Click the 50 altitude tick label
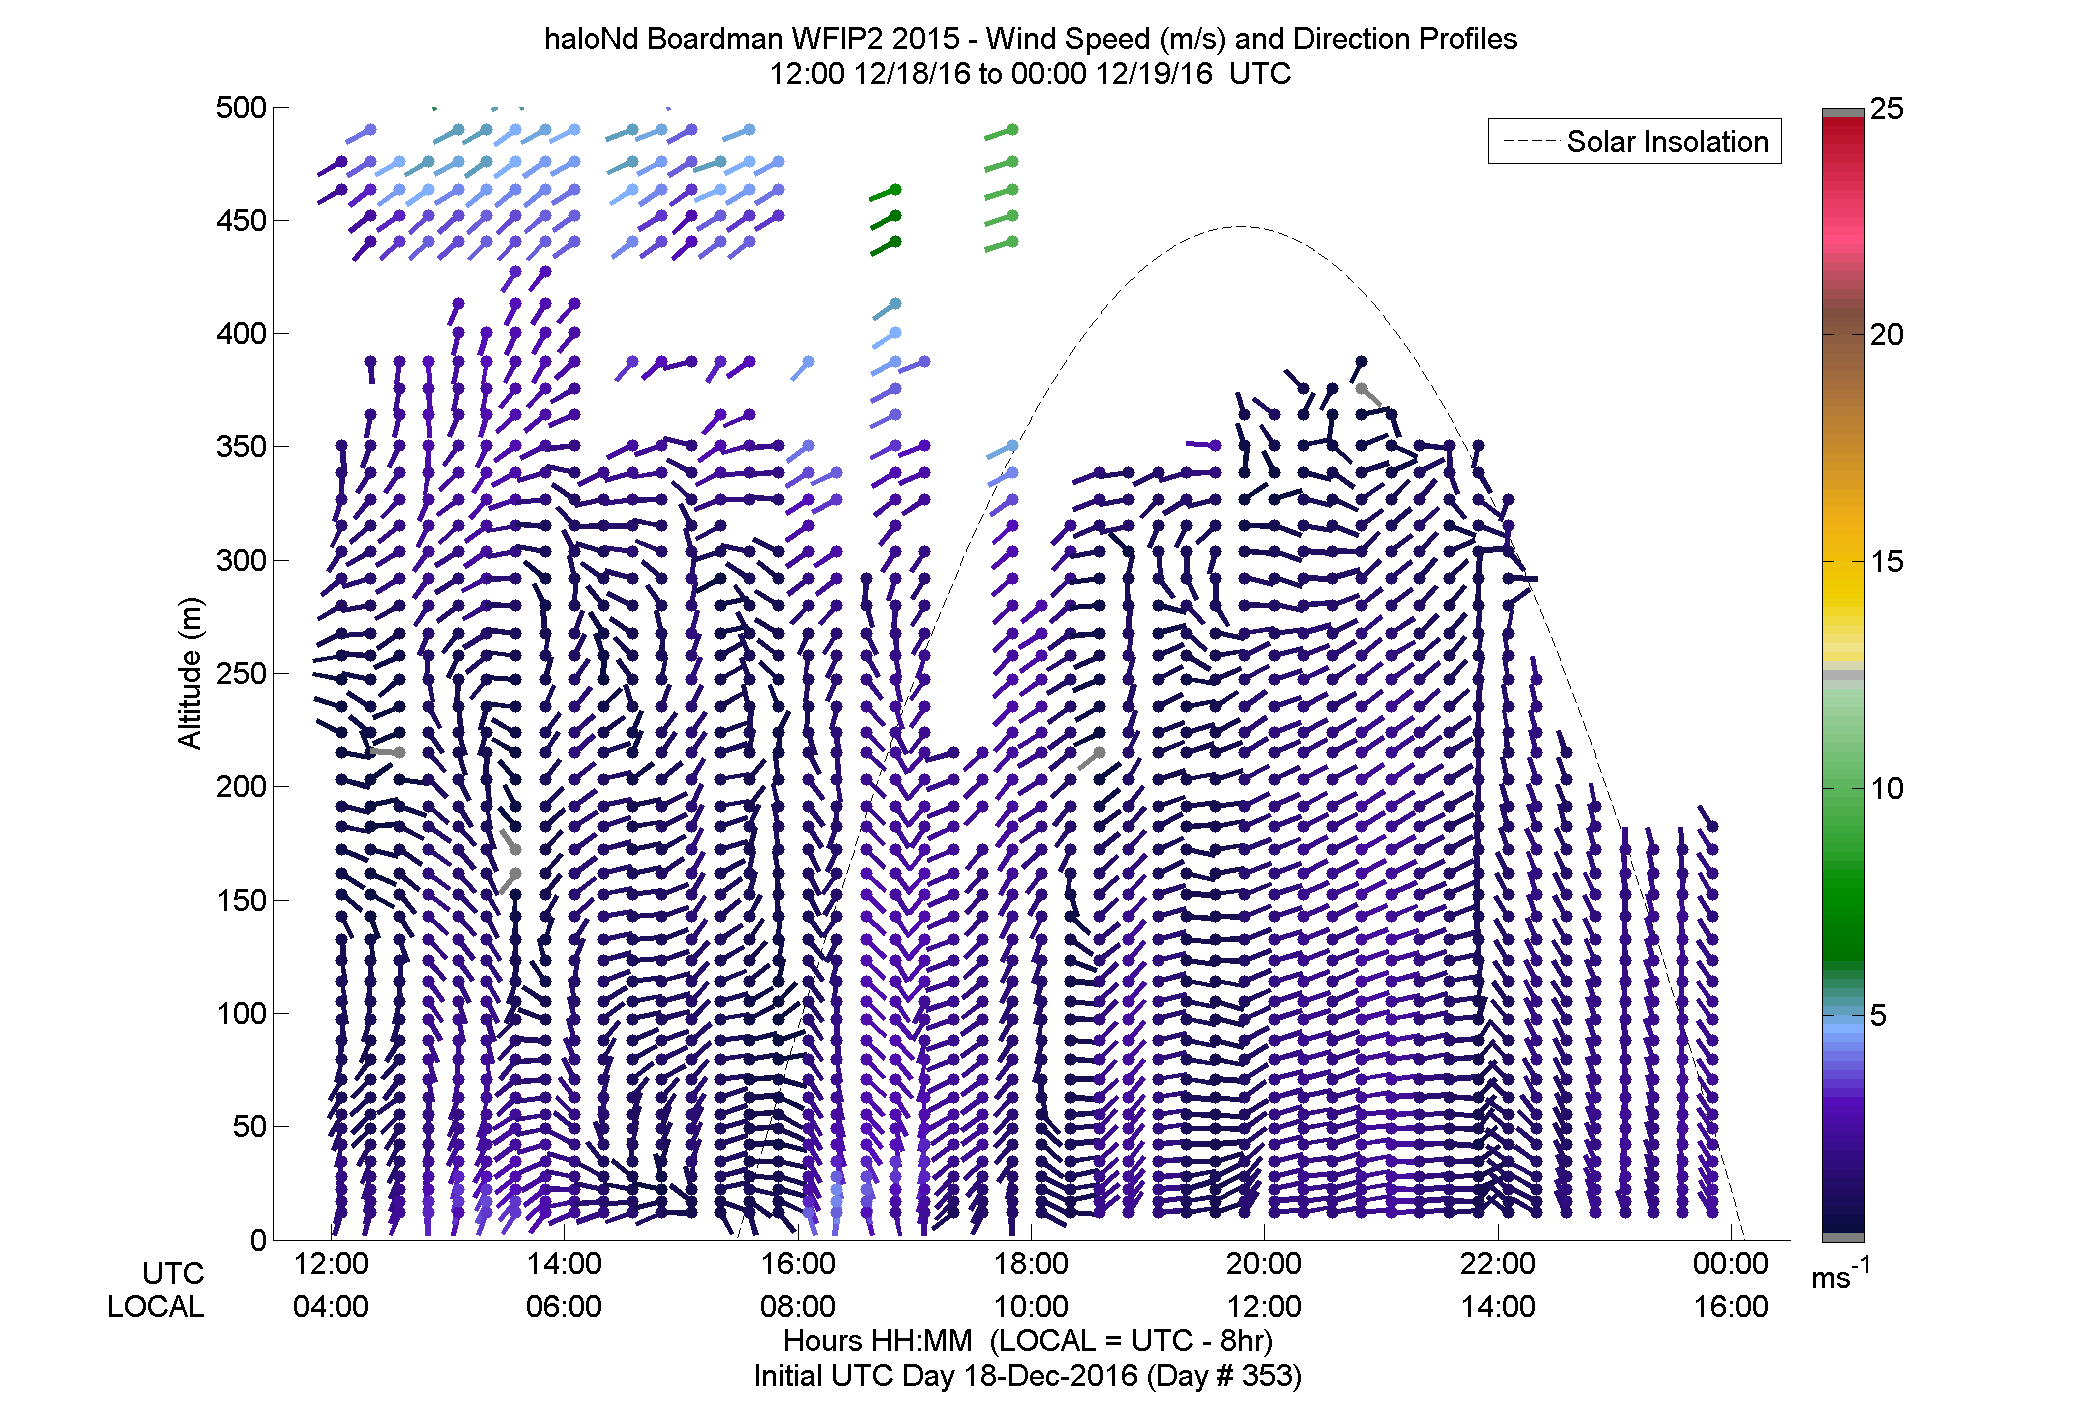Viewport: 2098px width, 1425px height. pyautogui.click(x=250, y=1126)
